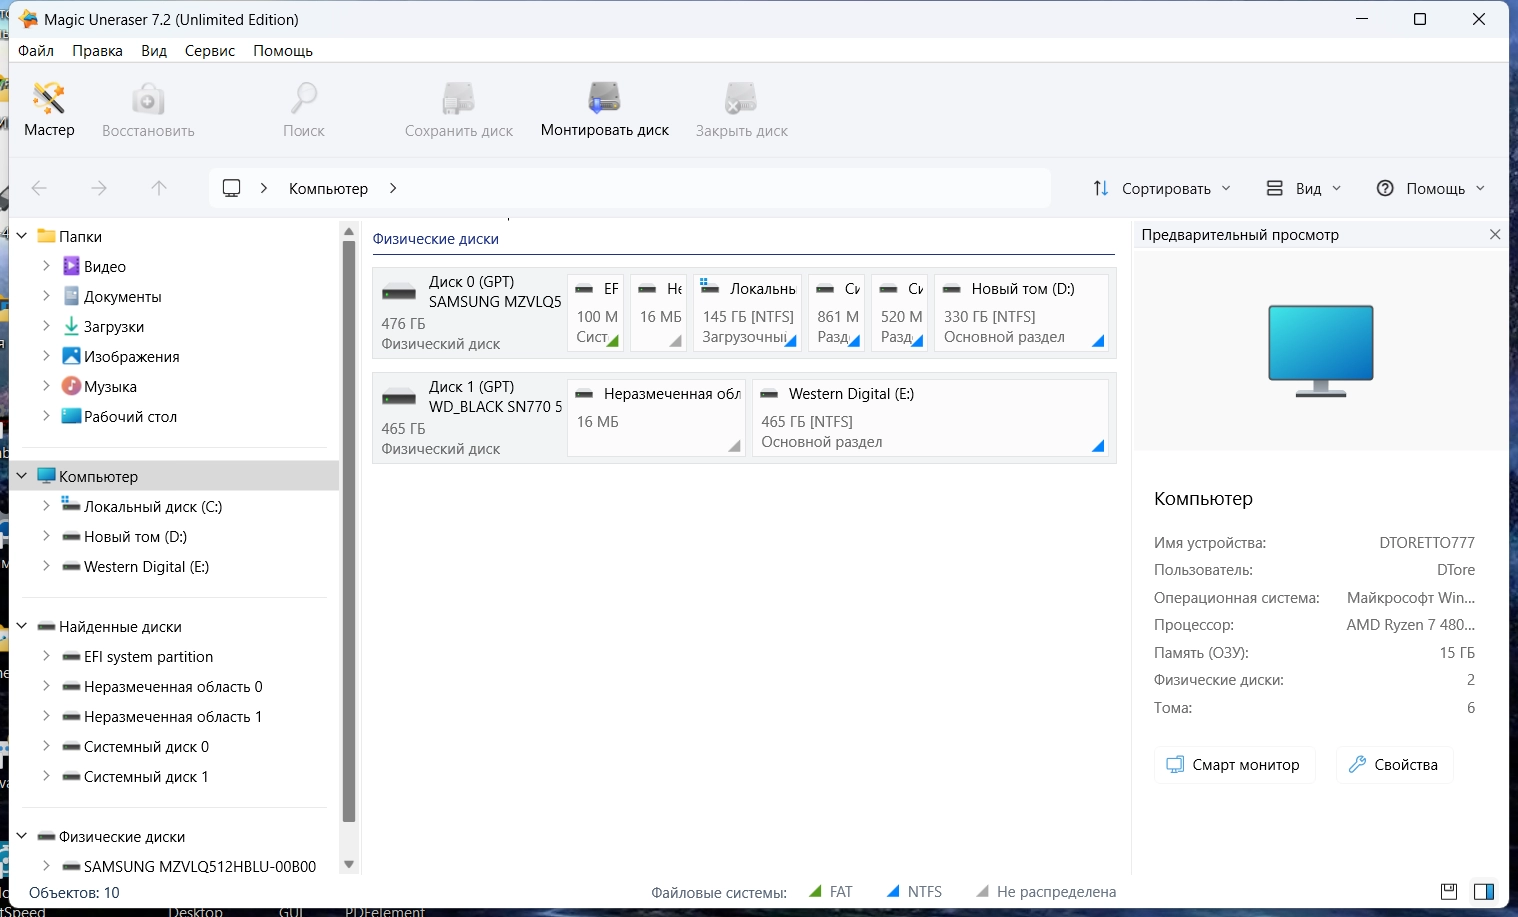Collapse the Компьютер tree node
The image size is (1518, 917).
point(22,476)
